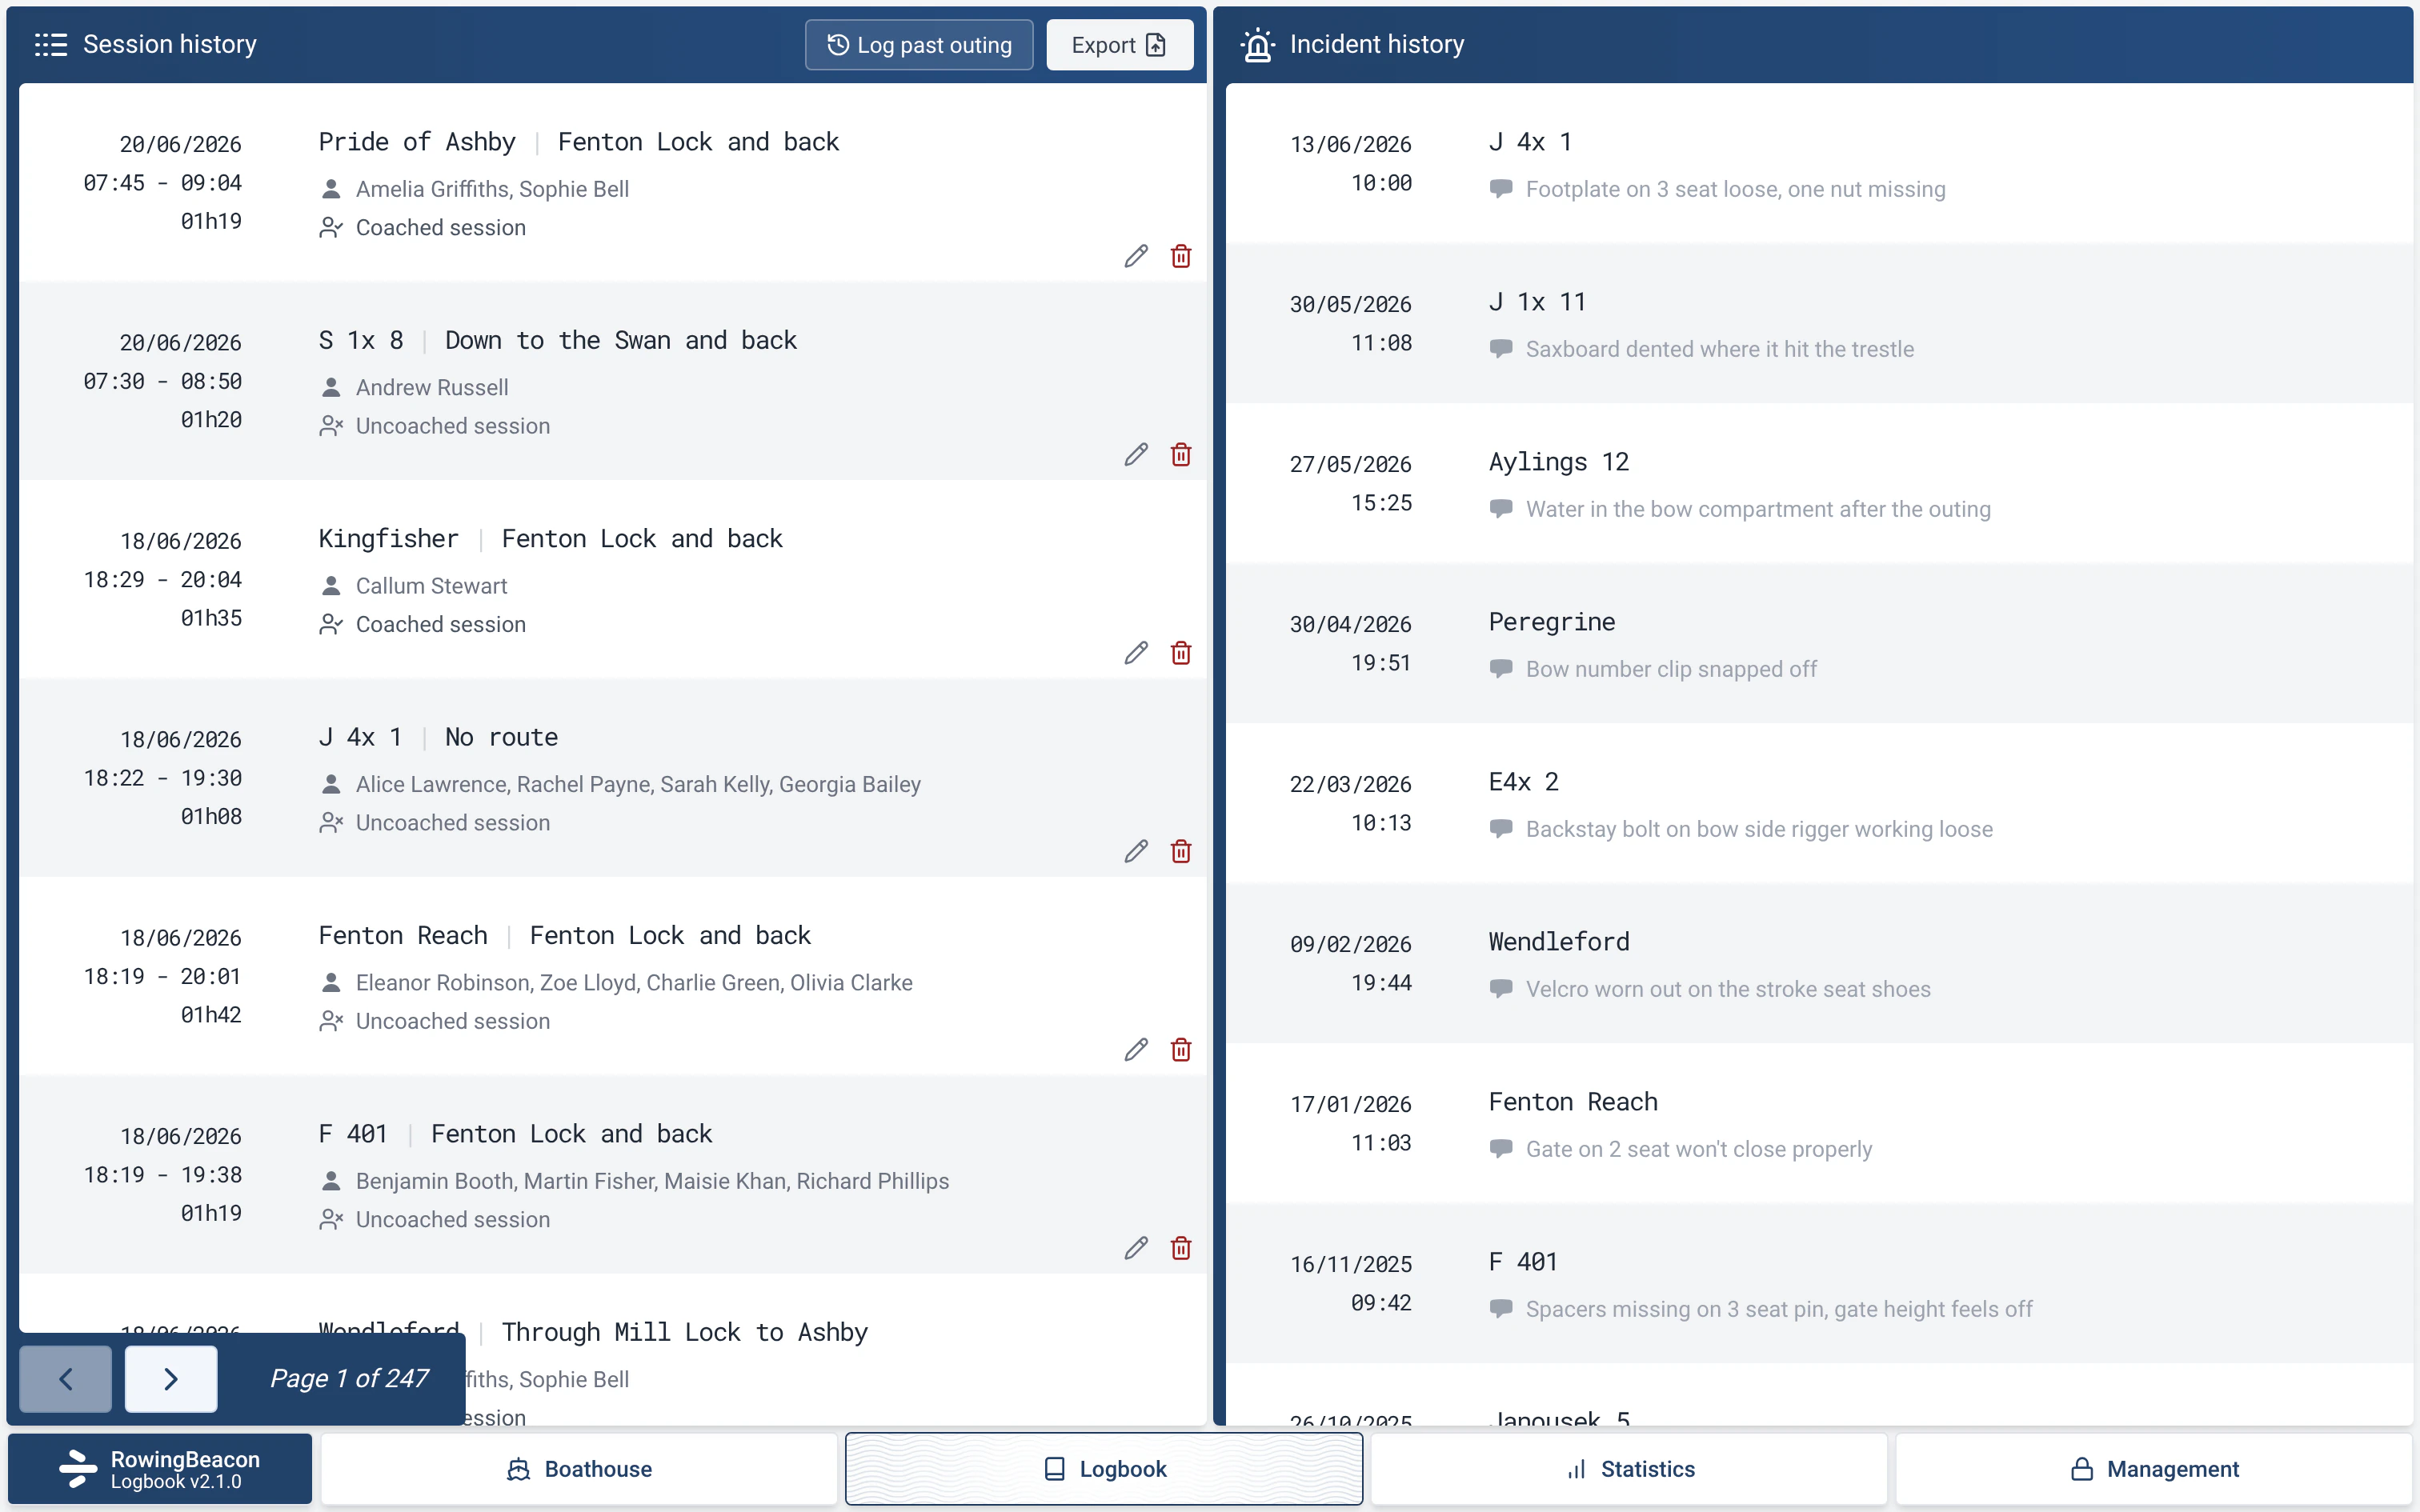Click the Session history list icon
2420x1512 pixels.
[x=50, y=44]
